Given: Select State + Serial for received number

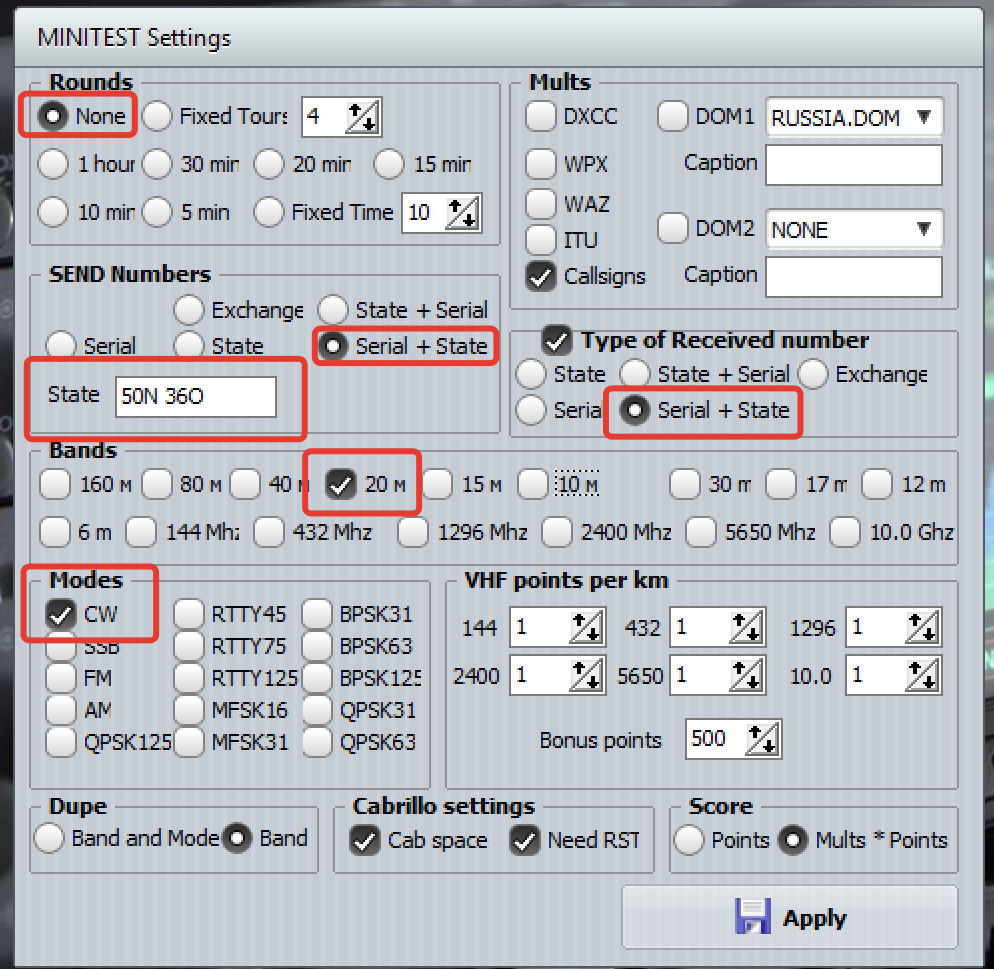Looking at the screenshot, I should point(635,374).
